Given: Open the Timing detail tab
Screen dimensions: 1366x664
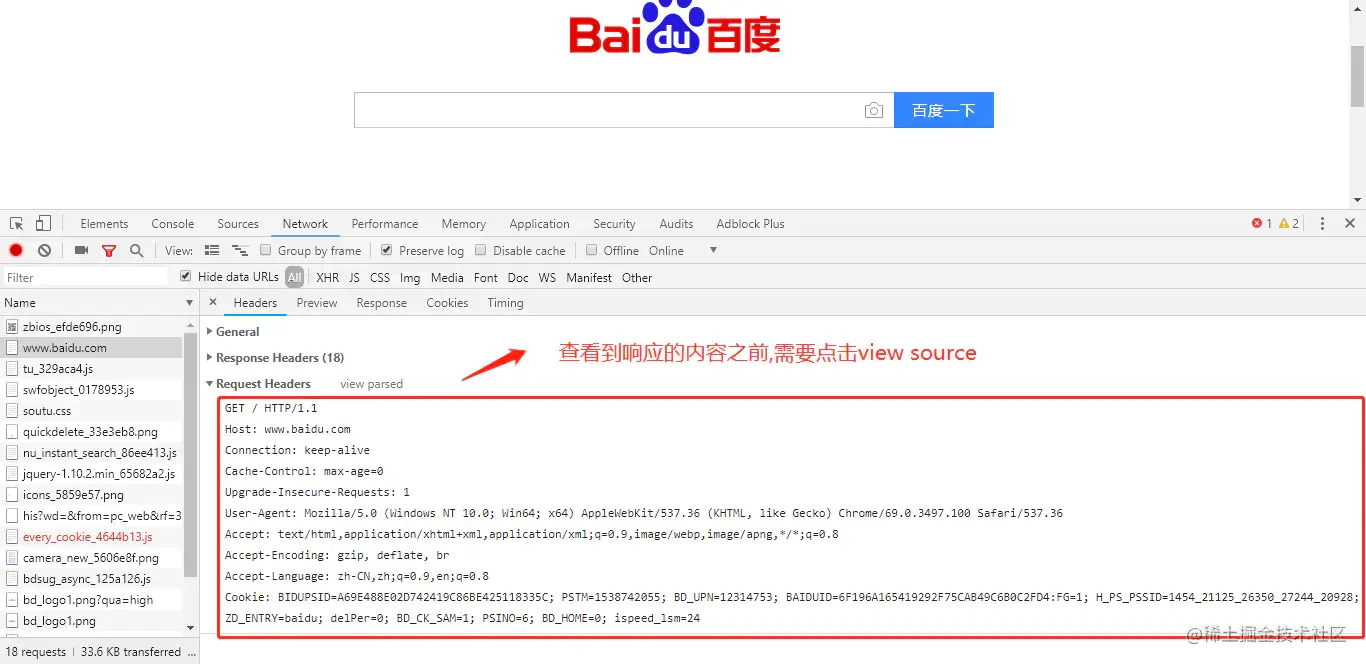Looking at the screenshot, I should 505,302.
